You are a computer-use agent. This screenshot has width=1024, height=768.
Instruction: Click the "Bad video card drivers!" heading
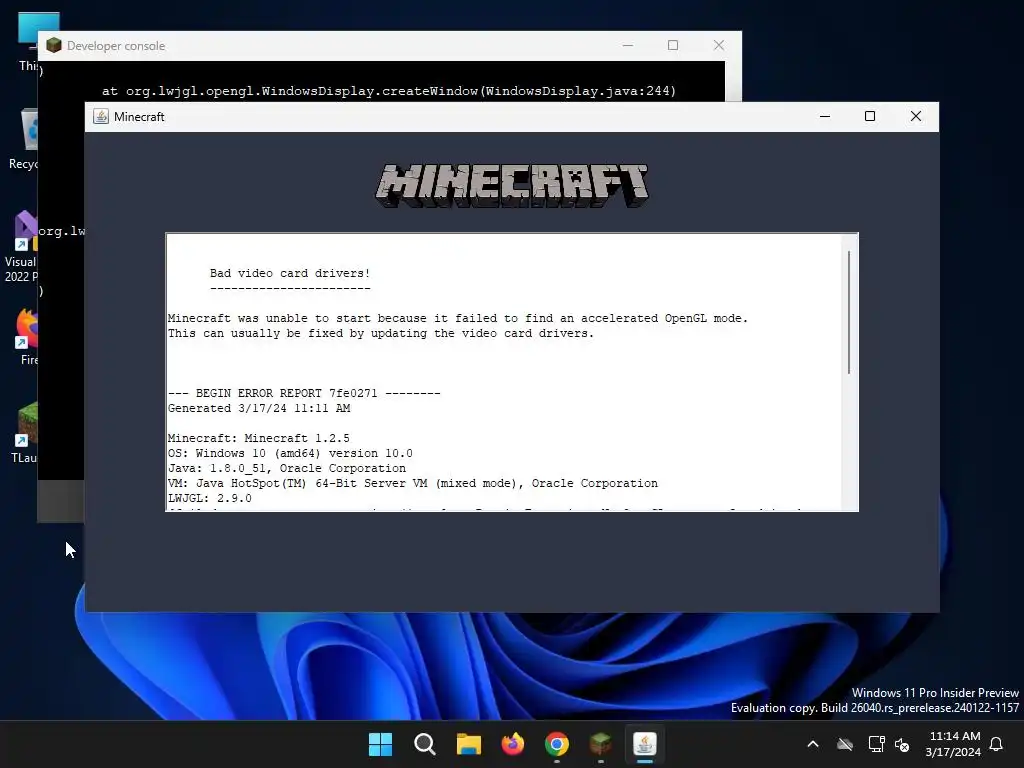(290, 273)
